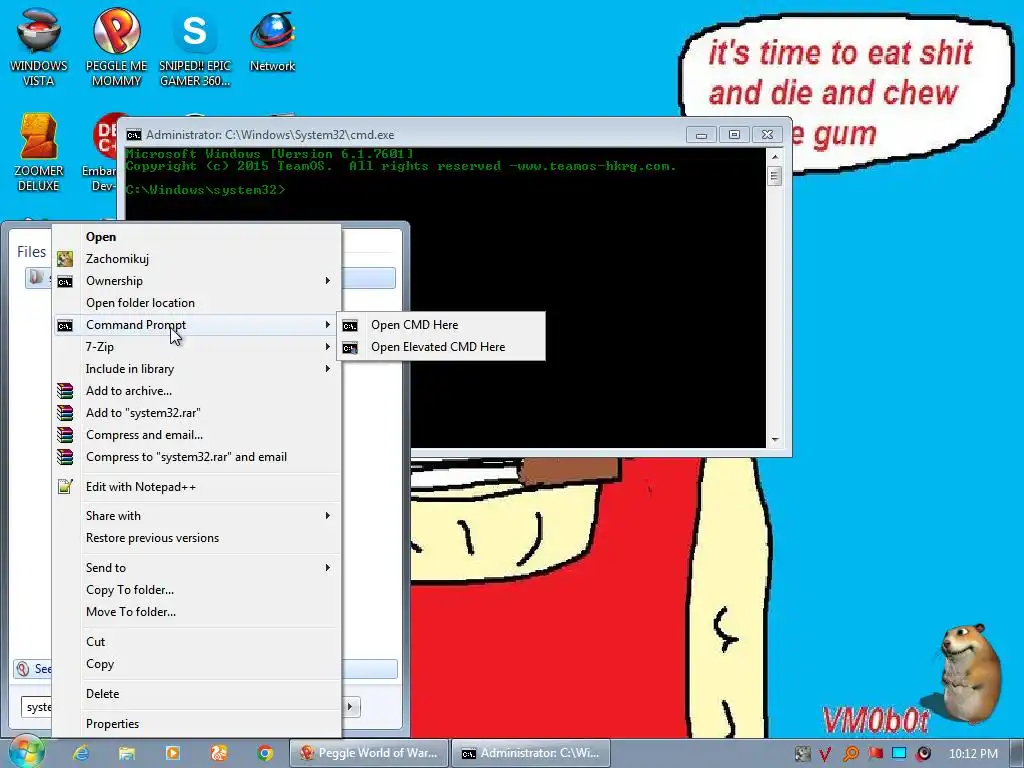This screenshot has width=1024, height=768.
Task: Click the cmd window scrollbar down arrow
Action: click(775, 440)
